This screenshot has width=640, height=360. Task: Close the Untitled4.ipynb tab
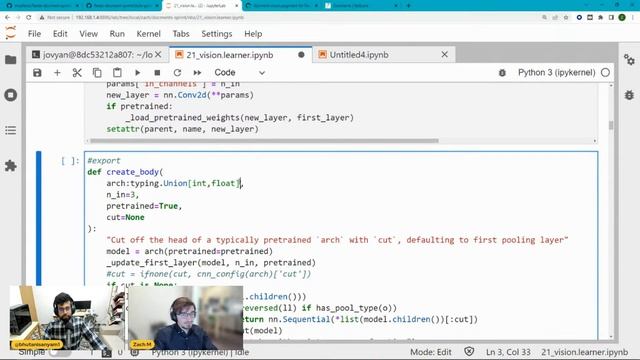tap(444, 54)
